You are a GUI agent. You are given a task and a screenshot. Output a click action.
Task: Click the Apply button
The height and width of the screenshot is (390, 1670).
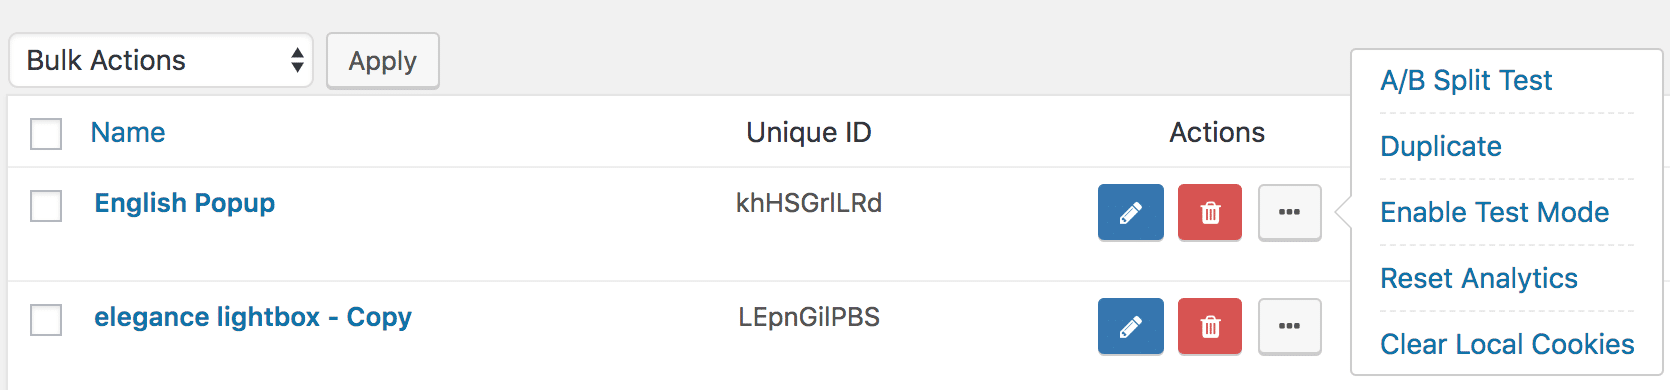383,61
